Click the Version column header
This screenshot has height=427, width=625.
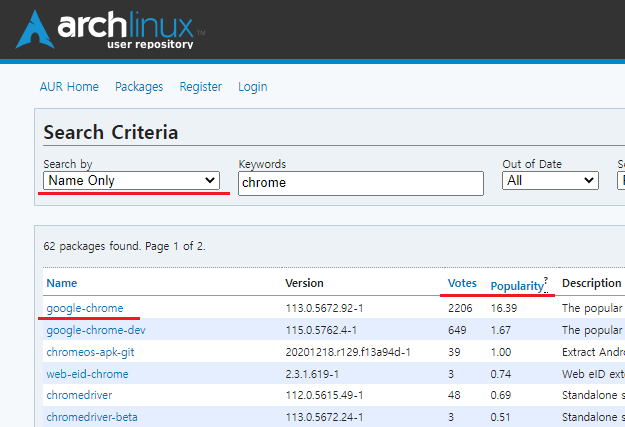304,283
